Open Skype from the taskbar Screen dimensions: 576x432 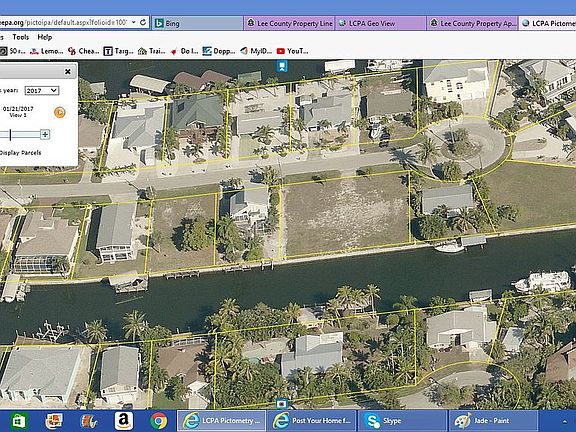click(402, 421)
